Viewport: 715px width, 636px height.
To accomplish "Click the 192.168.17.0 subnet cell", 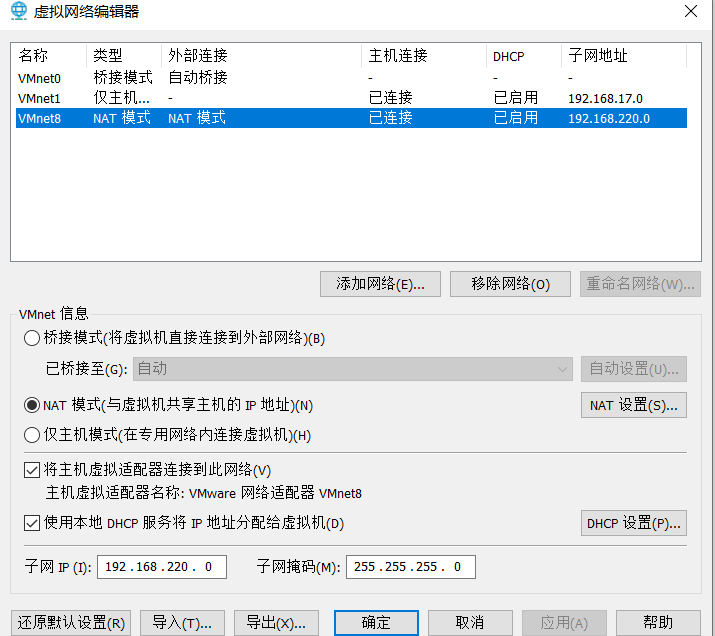I will 605,98.
